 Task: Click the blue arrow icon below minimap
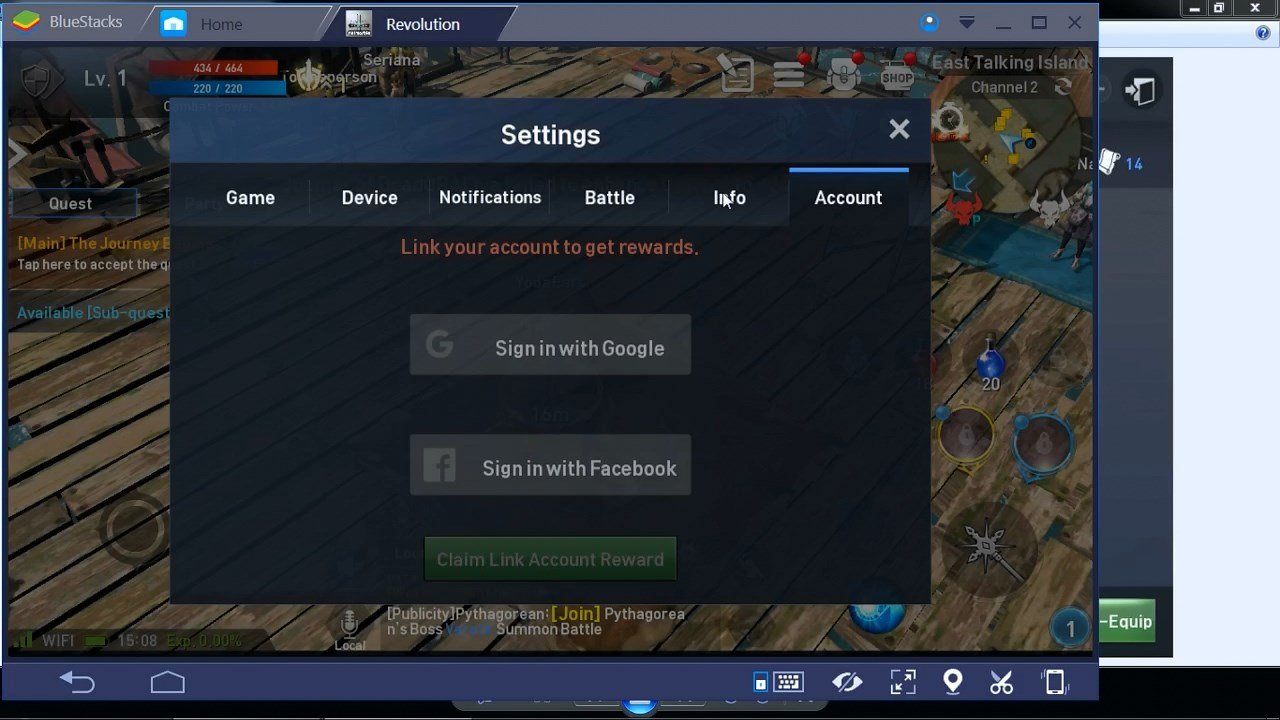963,181
